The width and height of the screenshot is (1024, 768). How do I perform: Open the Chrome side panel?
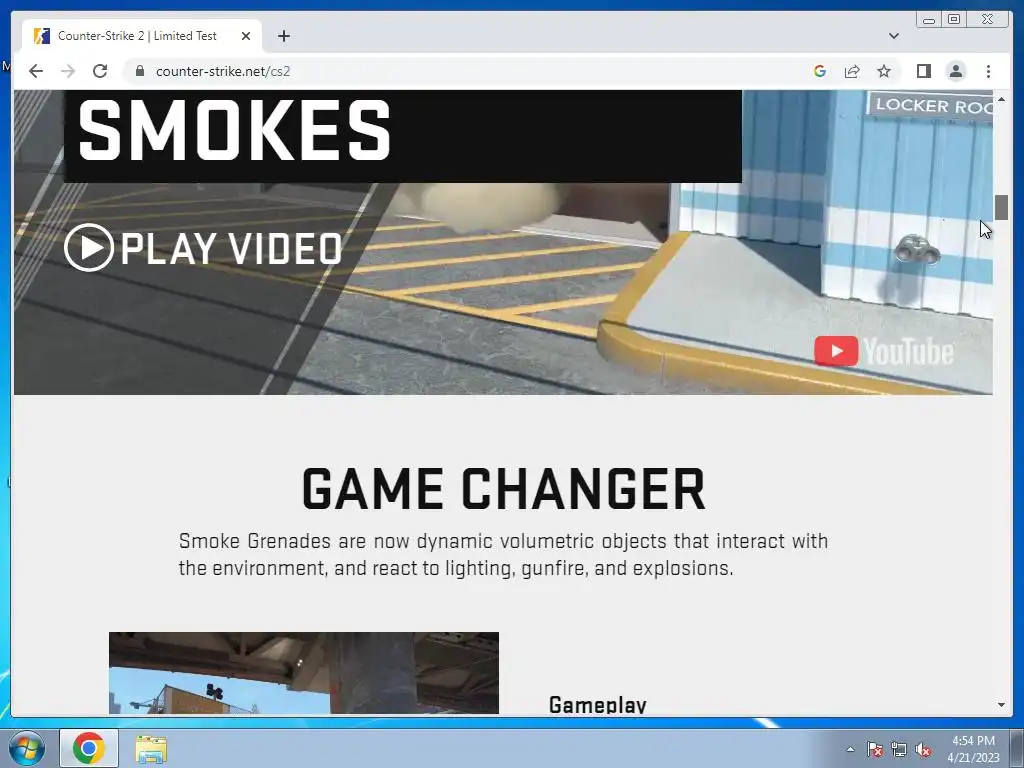tap(923, 71)
